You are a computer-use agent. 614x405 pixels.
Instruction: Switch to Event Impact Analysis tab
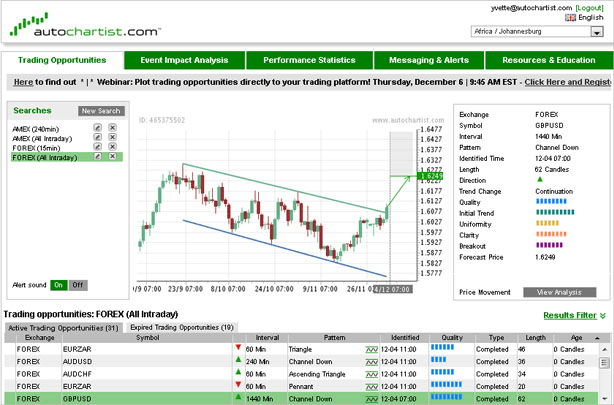coord(185,60)
